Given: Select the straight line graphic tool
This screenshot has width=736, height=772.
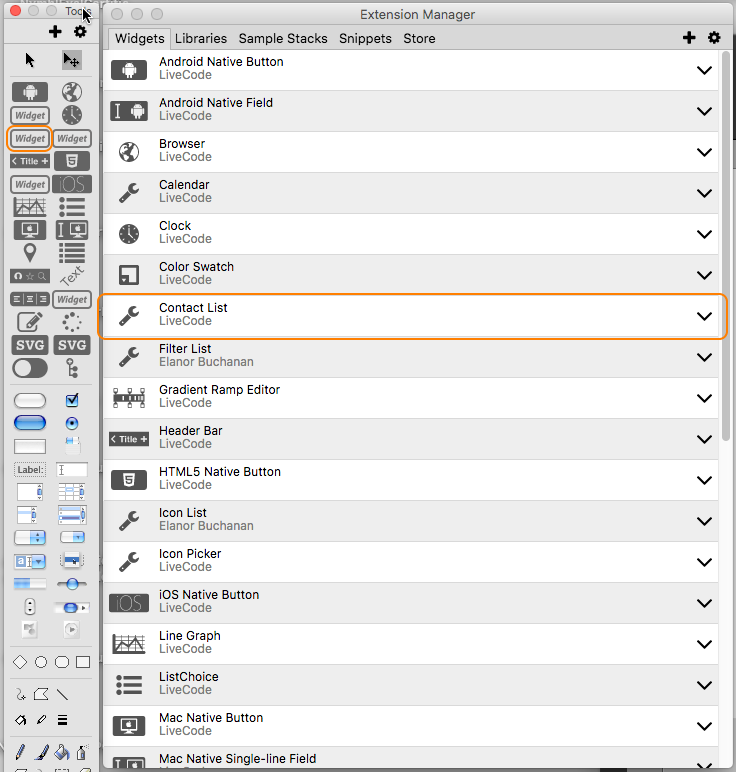Looking at the screenshot, I should (x=62, y=694).
